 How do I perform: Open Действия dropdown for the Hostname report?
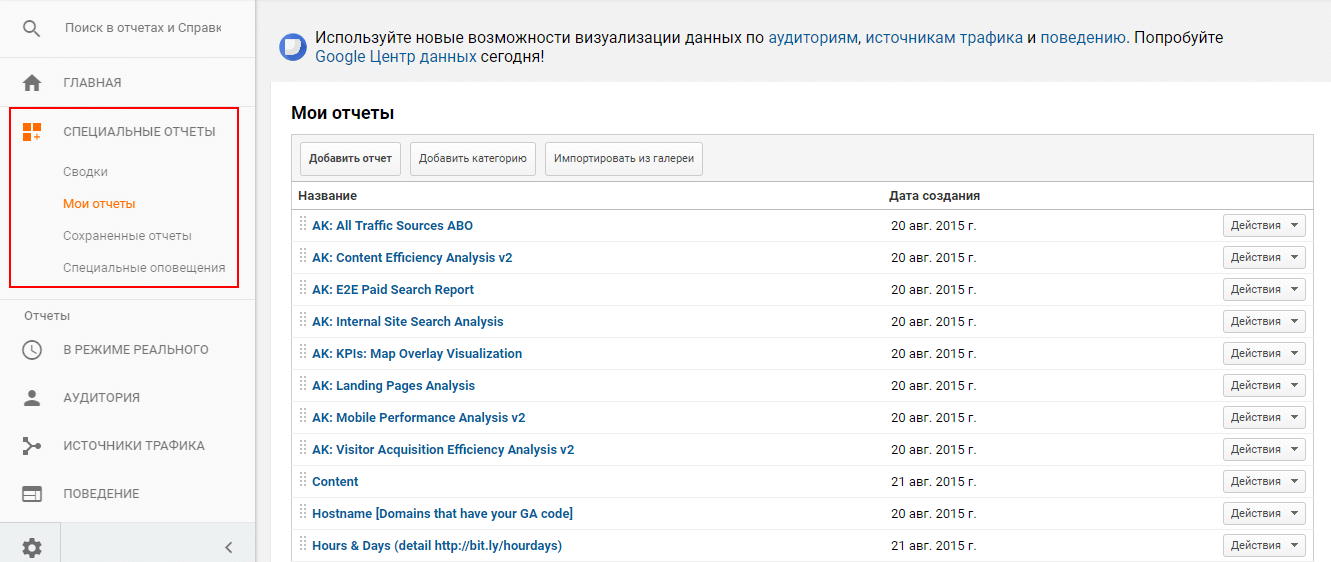click(1264, 514)
